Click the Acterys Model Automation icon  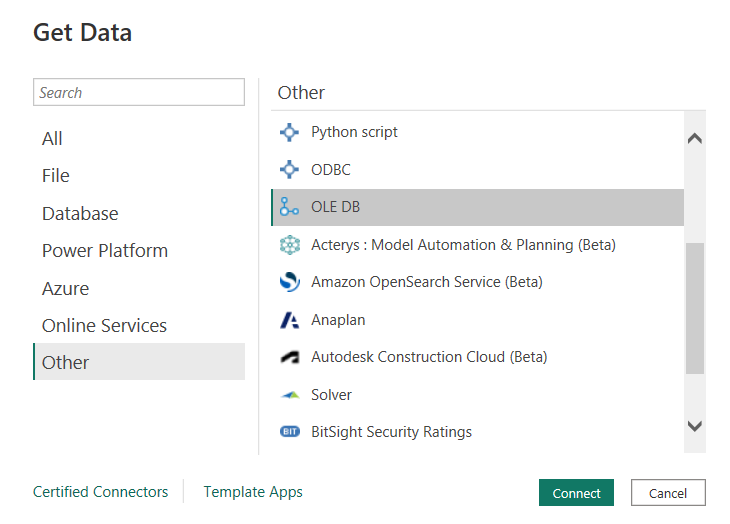click(x=290, y=245)
